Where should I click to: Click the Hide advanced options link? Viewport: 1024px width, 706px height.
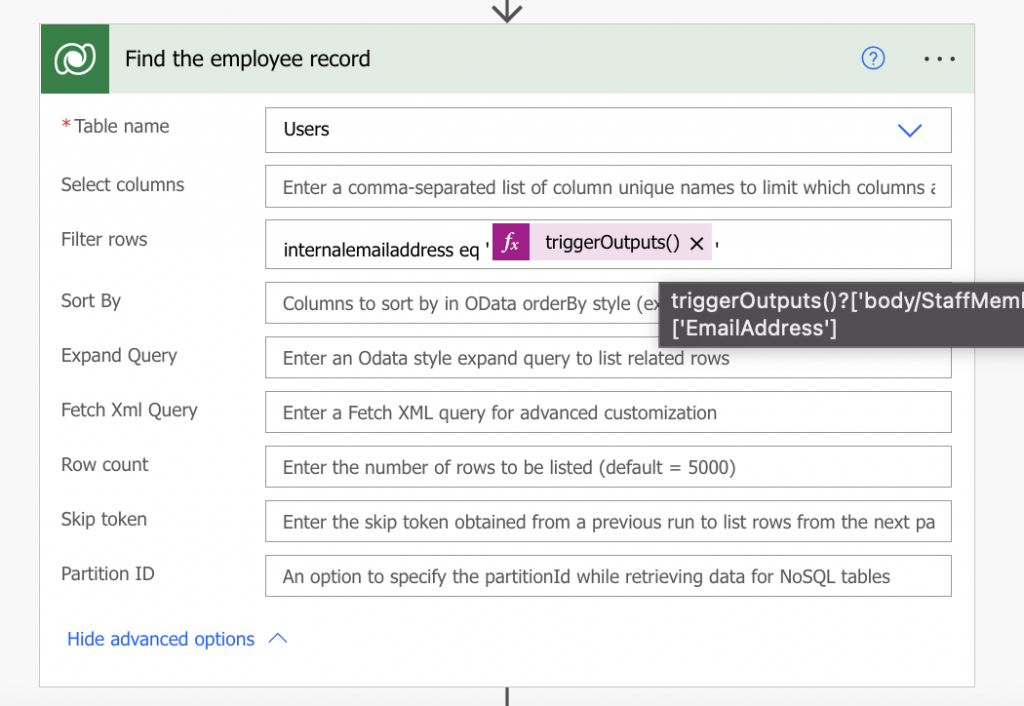pos(161,639)
